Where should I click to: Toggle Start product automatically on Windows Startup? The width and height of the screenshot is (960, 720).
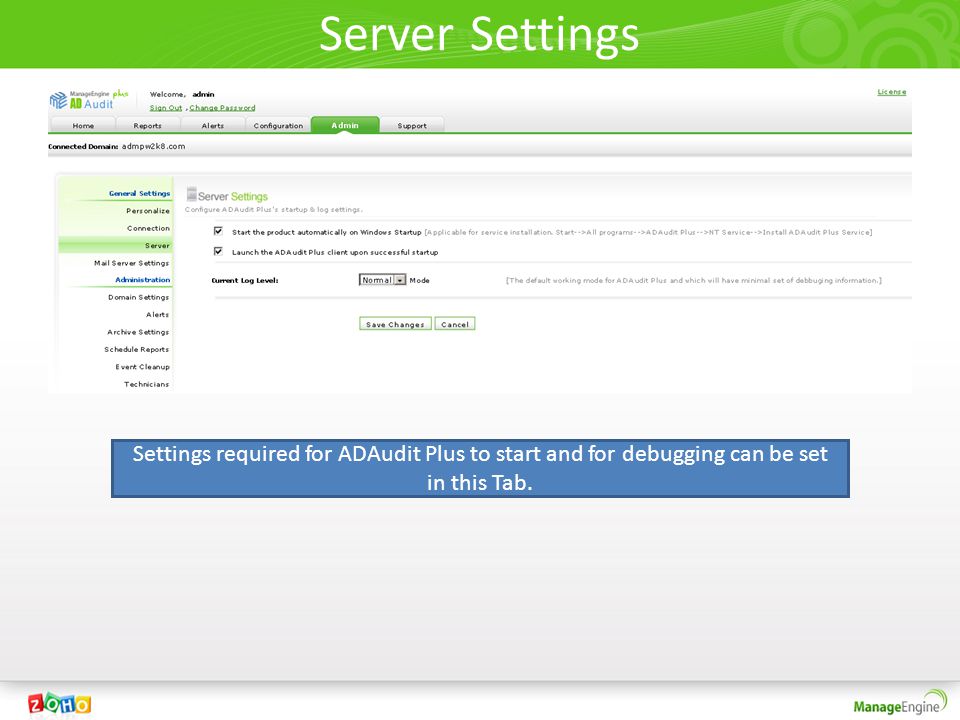point(218,231)
